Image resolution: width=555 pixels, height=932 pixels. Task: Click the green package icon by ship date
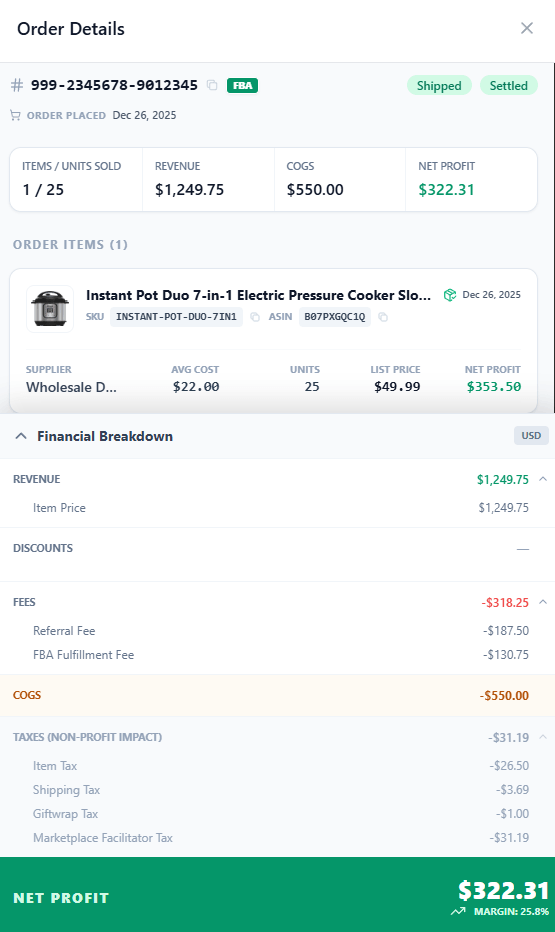450,295
